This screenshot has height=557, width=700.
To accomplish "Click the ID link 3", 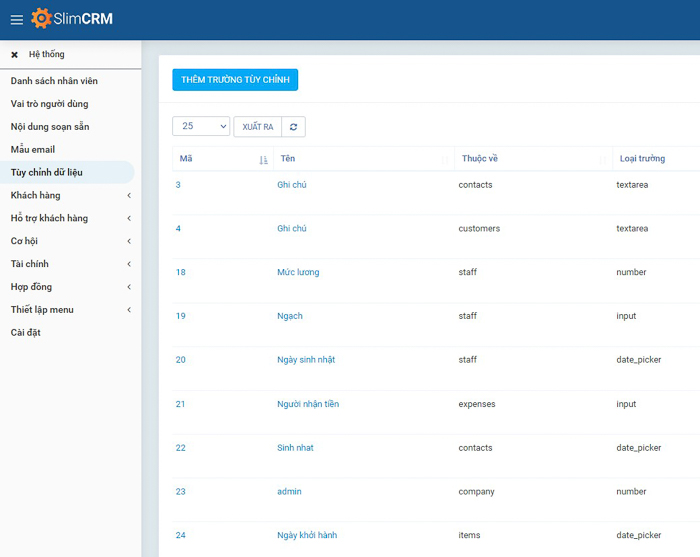I will coord(178,185).
